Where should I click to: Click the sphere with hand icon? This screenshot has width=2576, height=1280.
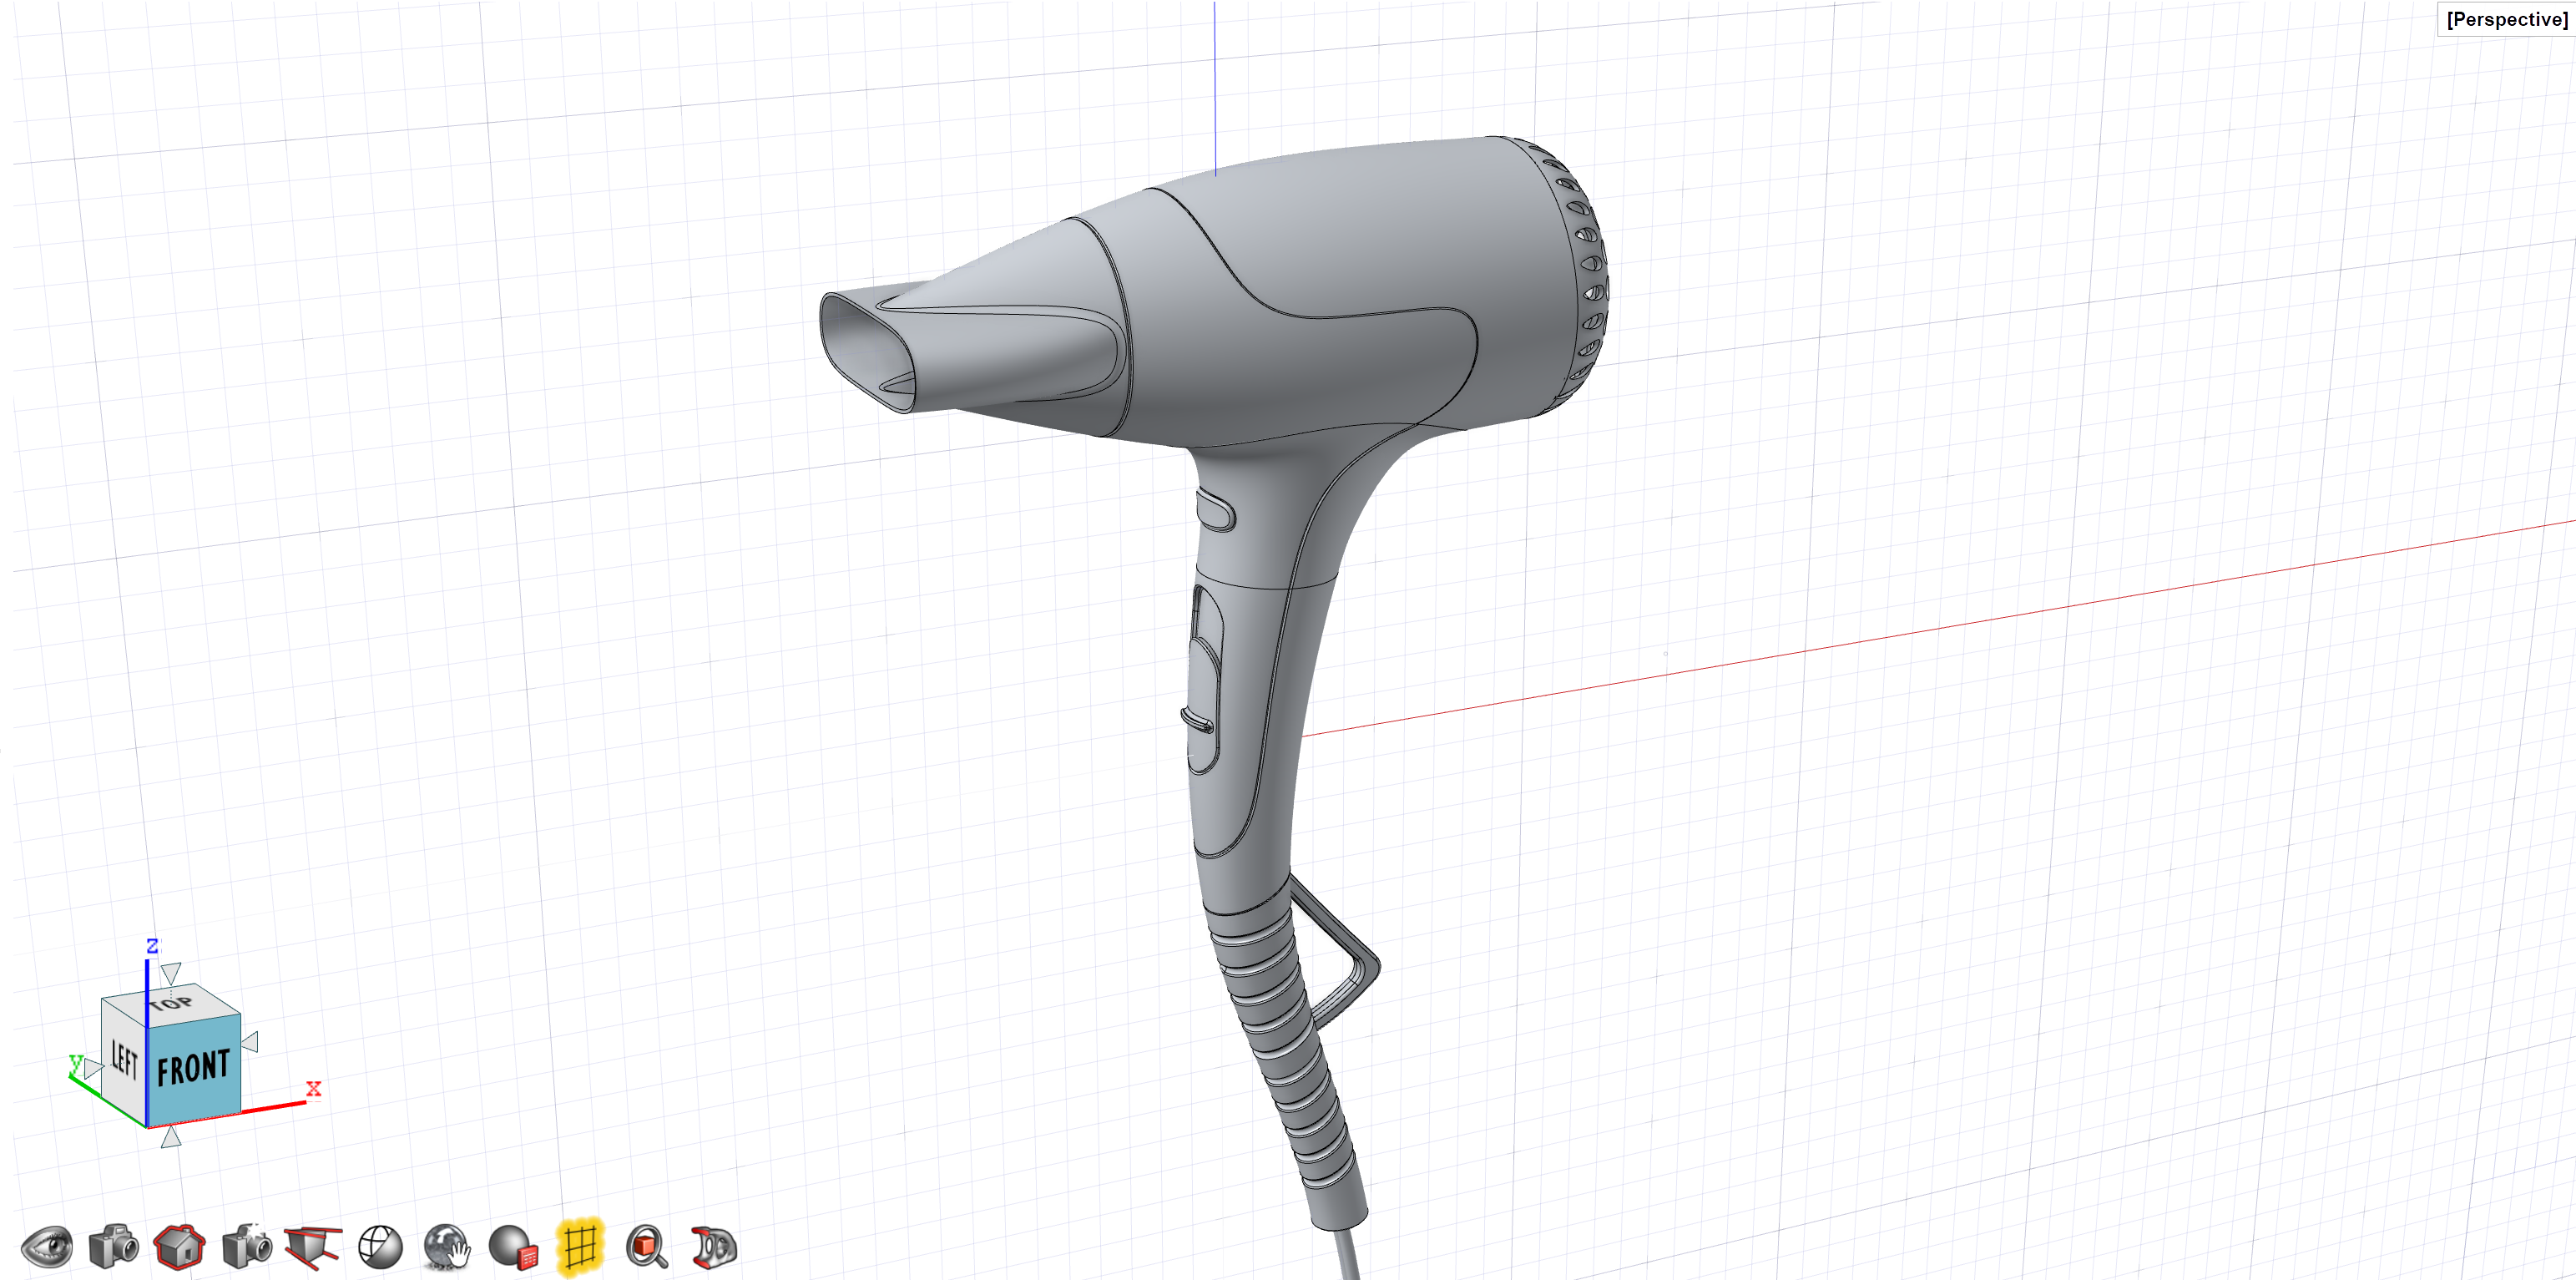(446, 1246)
